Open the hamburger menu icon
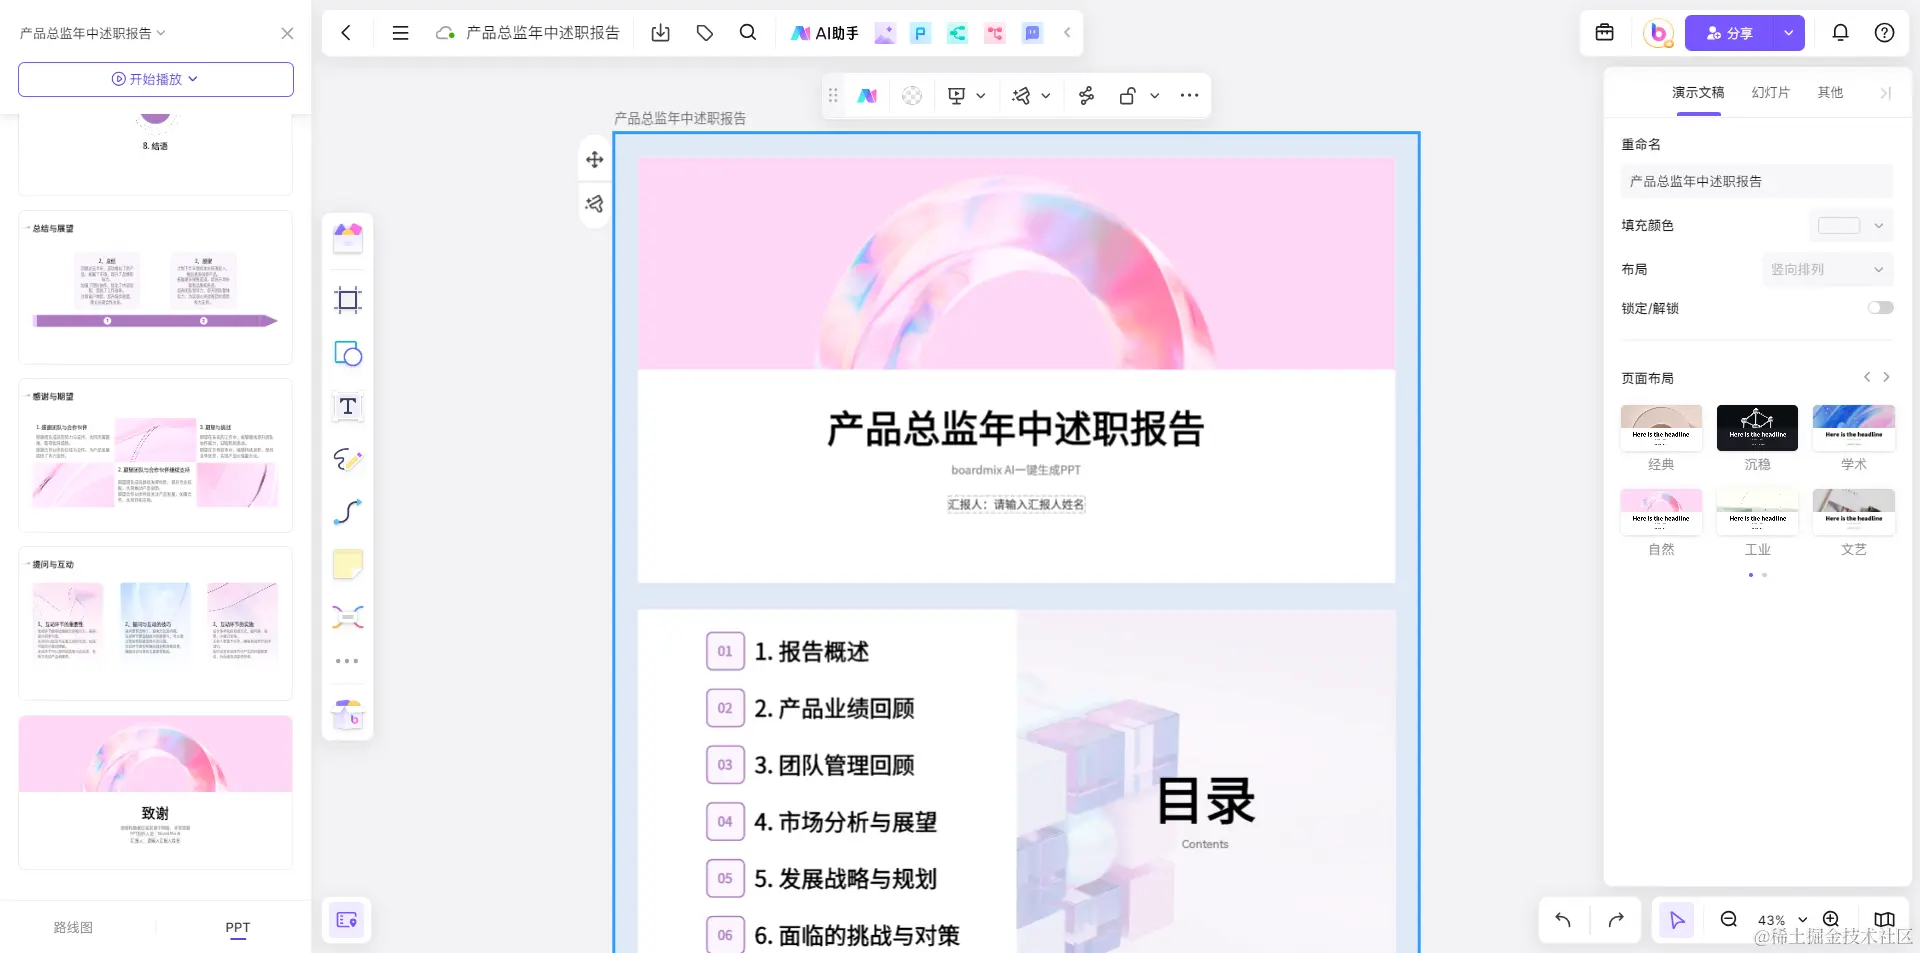The width and height of the screenshot is (1920, 953). point(400,33)
